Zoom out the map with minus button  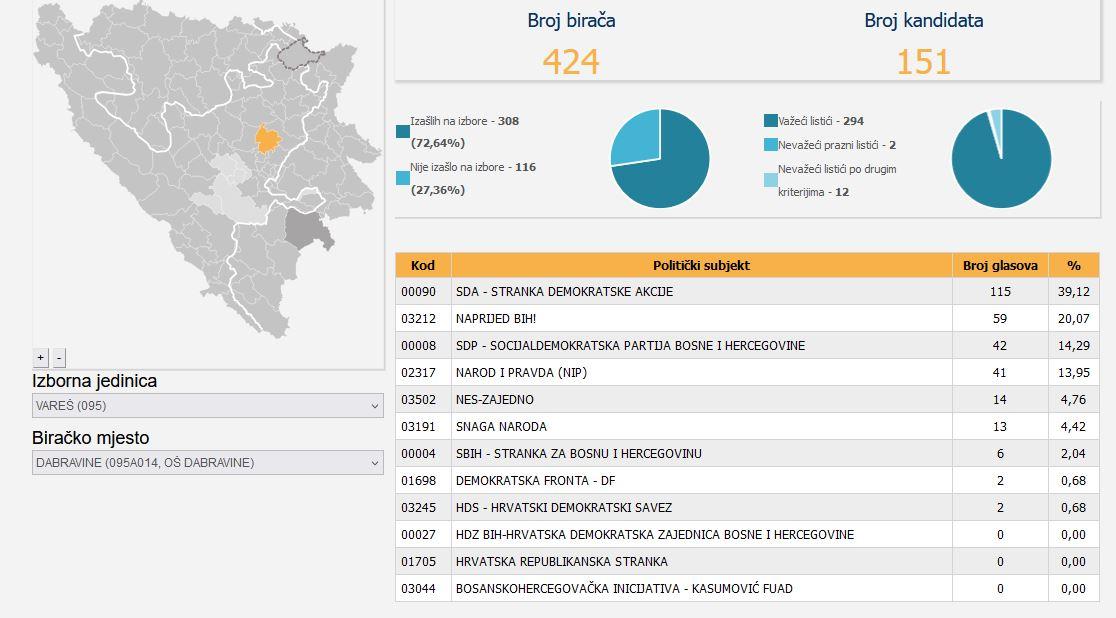click(59, 357)
